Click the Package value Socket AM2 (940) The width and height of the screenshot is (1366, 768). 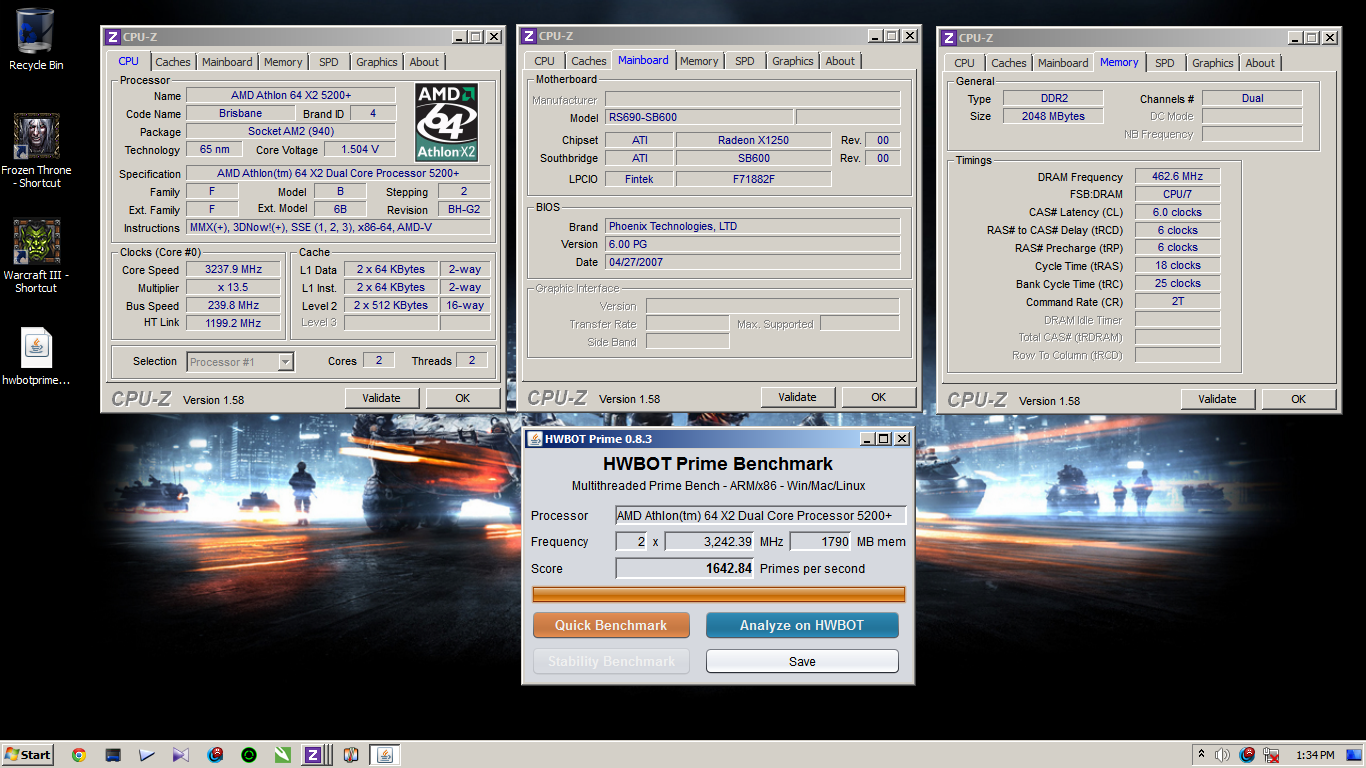[292, 132]
